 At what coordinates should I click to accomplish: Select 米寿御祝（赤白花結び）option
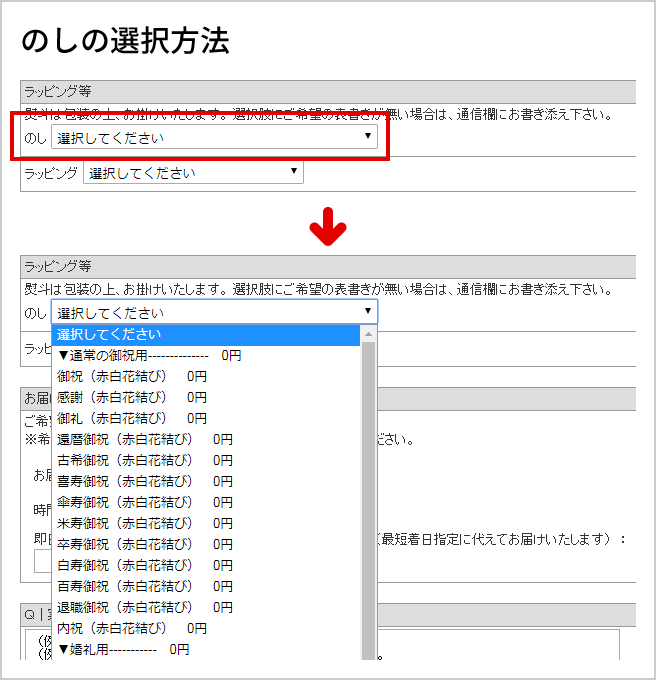point(206,523)
